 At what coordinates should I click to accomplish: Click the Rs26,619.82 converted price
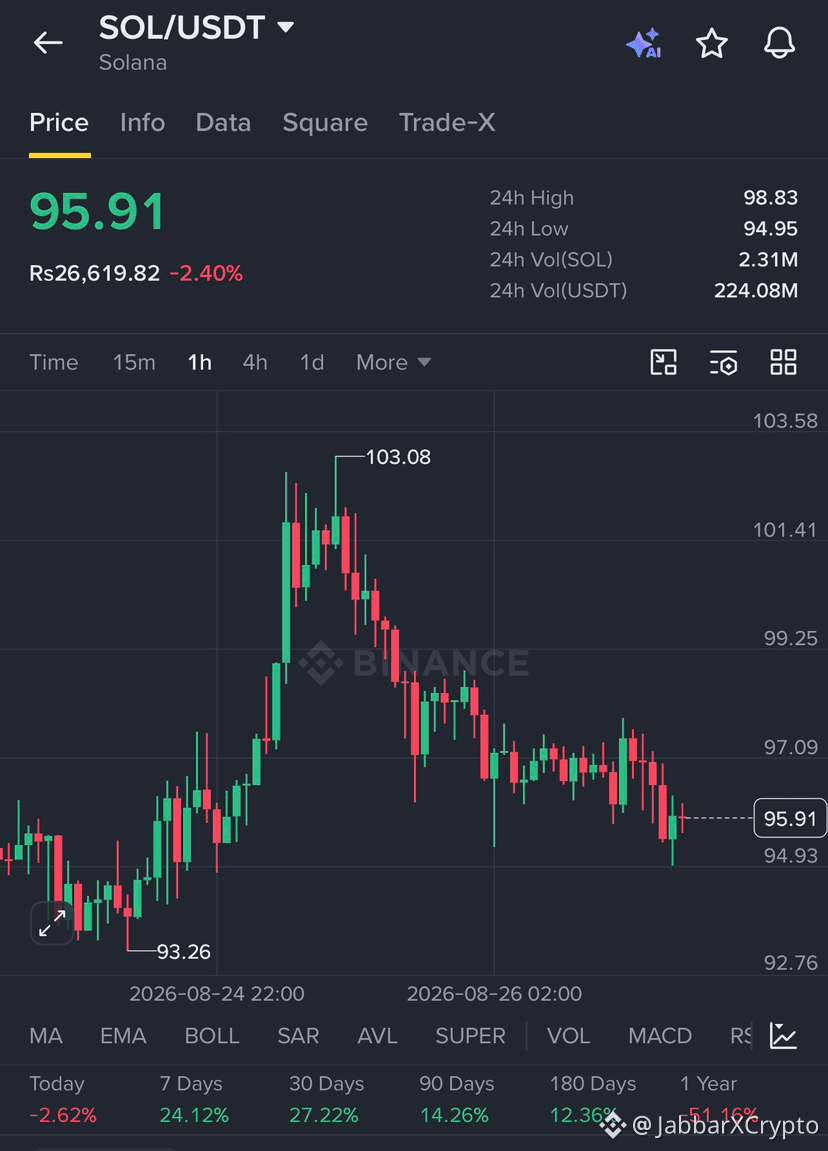[x=94, y=274]
